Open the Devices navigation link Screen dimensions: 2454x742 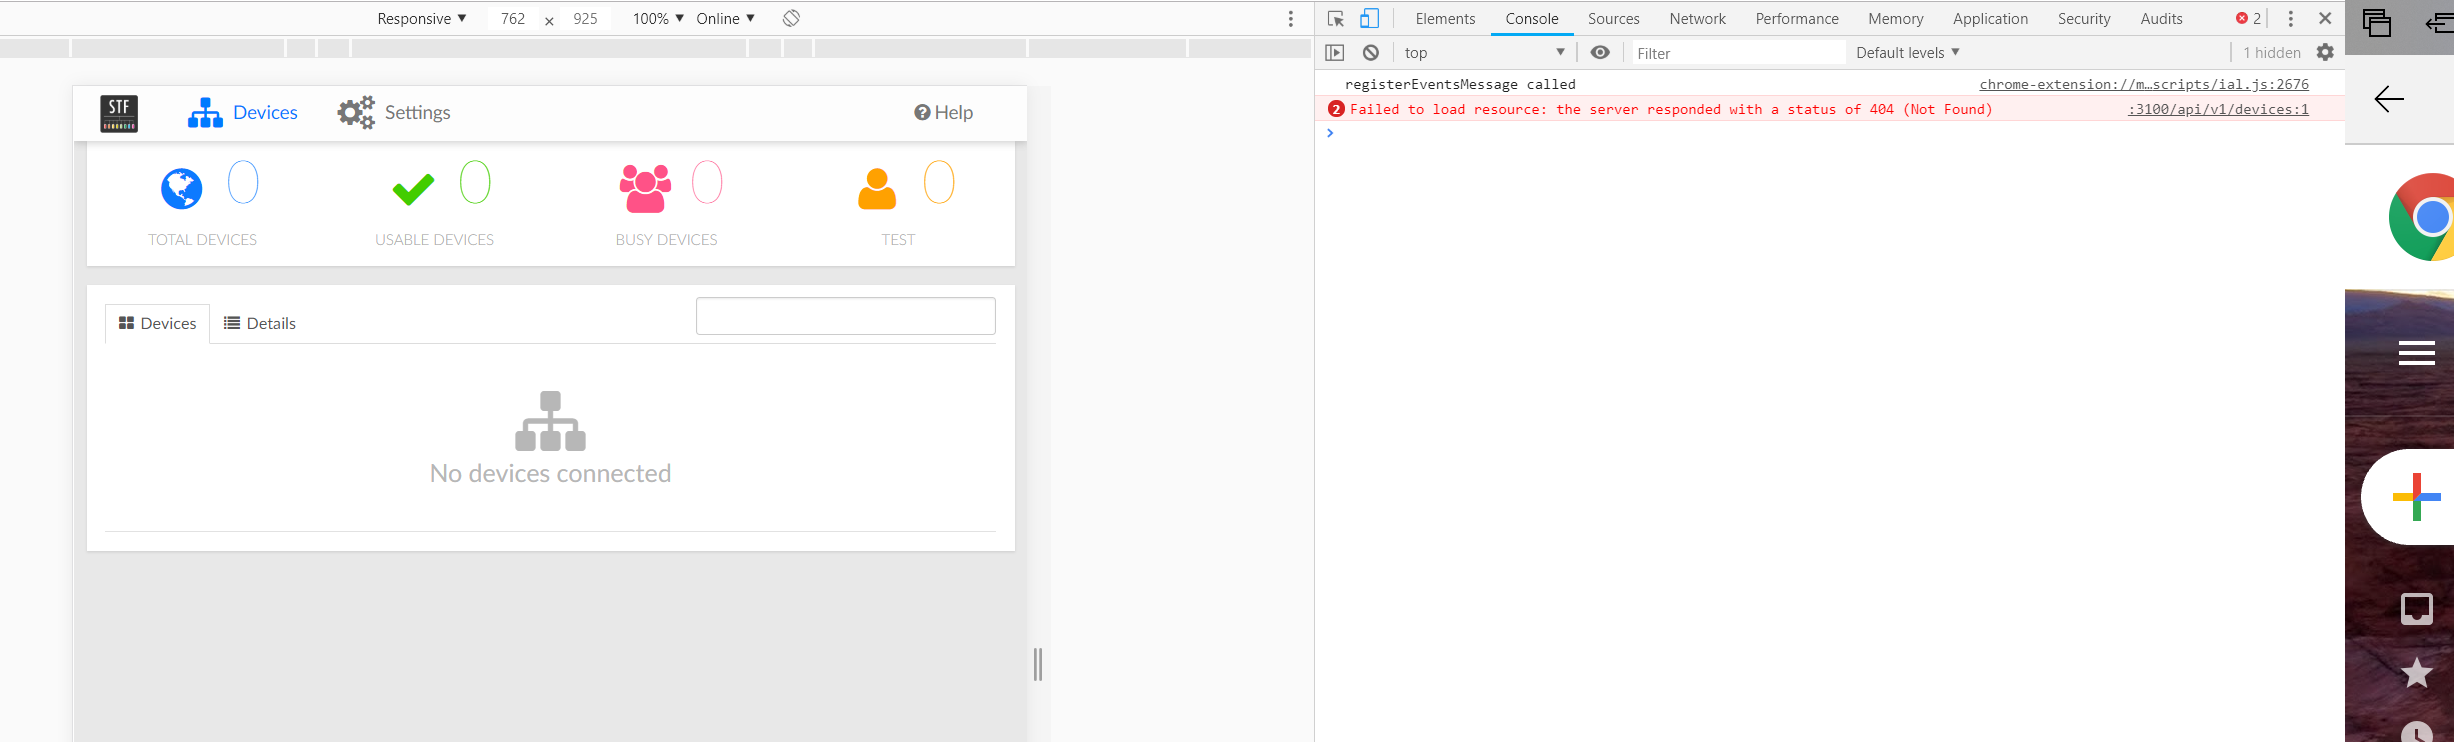243,113
